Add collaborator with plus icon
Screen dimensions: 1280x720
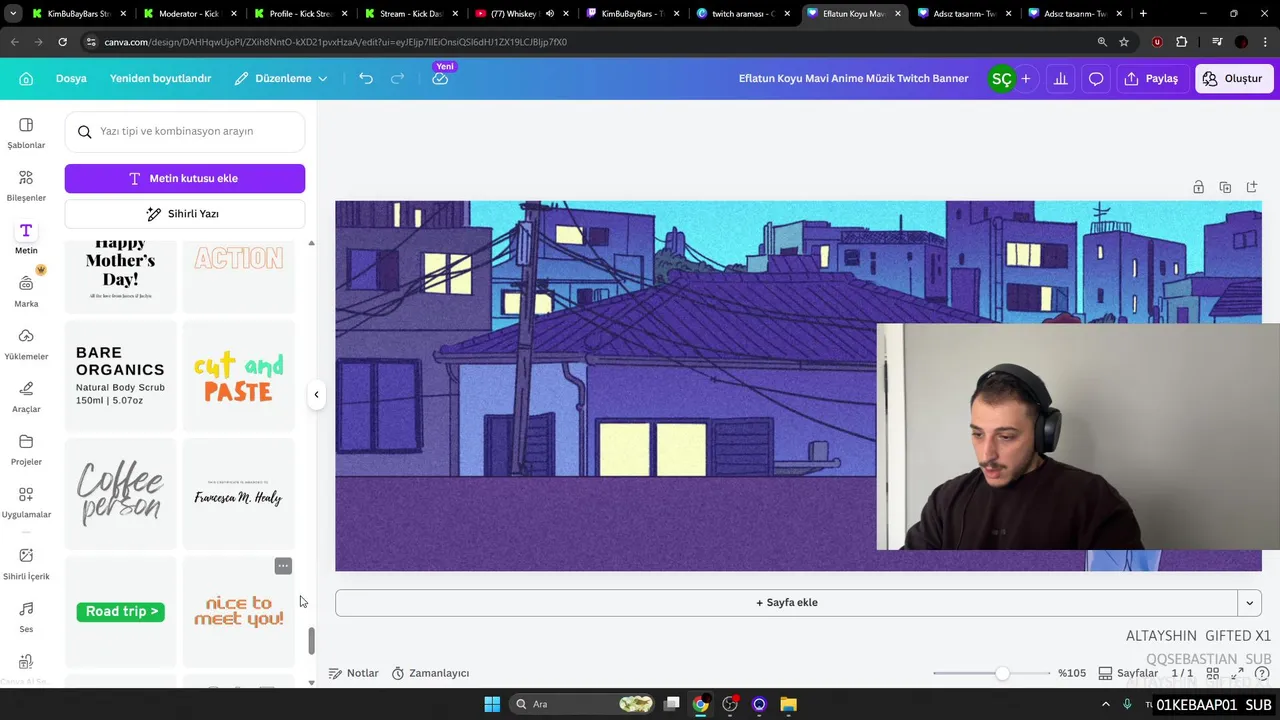point(1025,79)
